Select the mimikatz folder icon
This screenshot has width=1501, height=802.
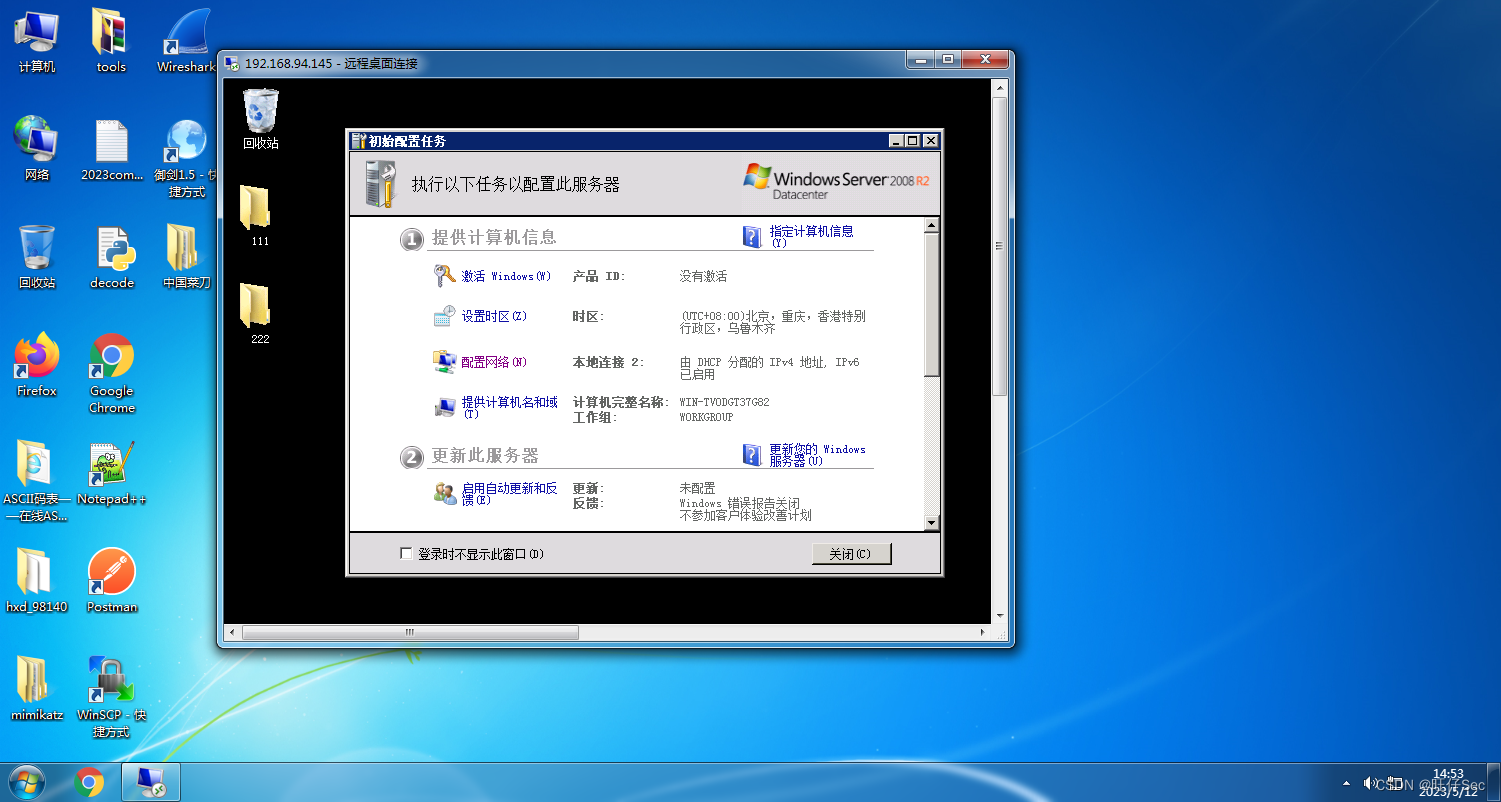click(37, 688)
